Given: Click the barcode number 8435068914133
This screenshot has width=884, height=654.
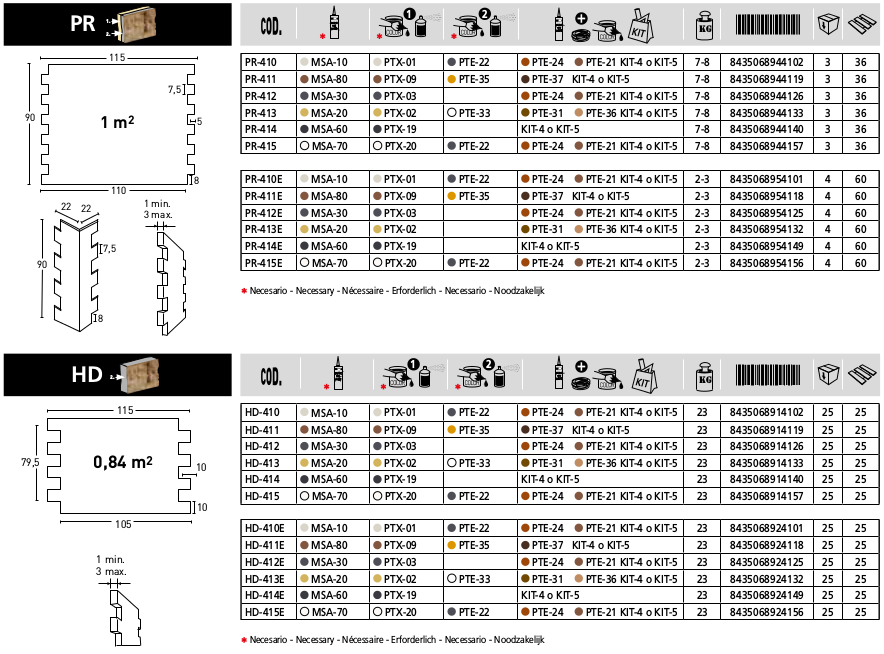Looking at the screenshot, I should coord(767,463).
